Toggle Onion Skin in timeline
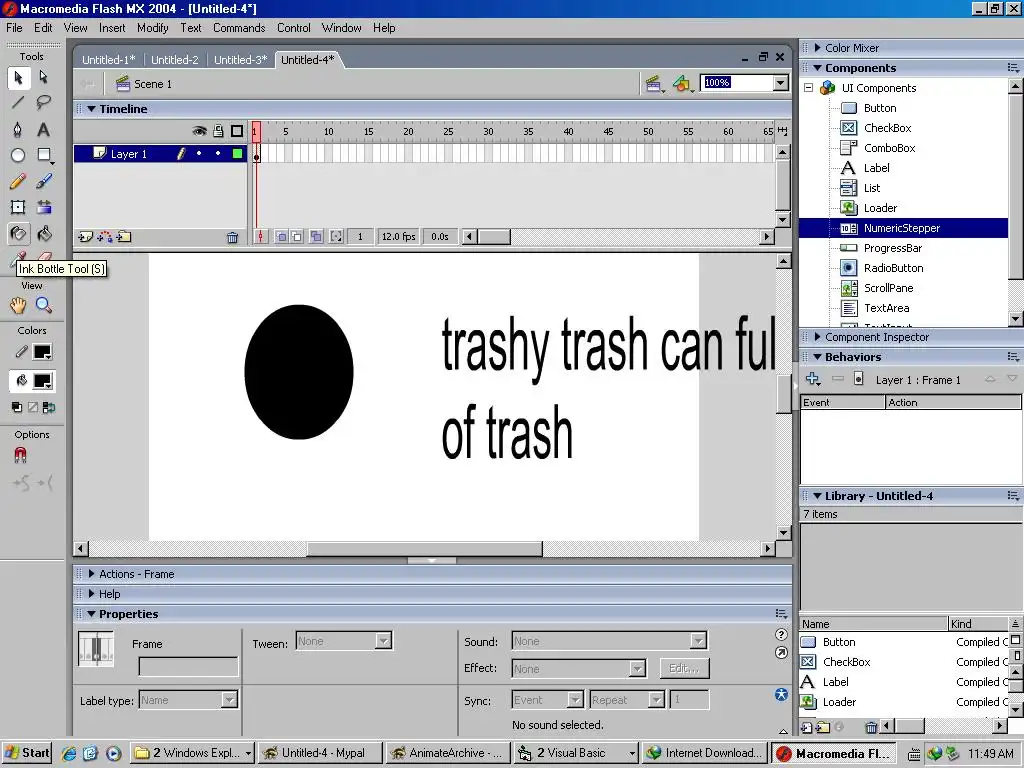 tap(281, 236)
